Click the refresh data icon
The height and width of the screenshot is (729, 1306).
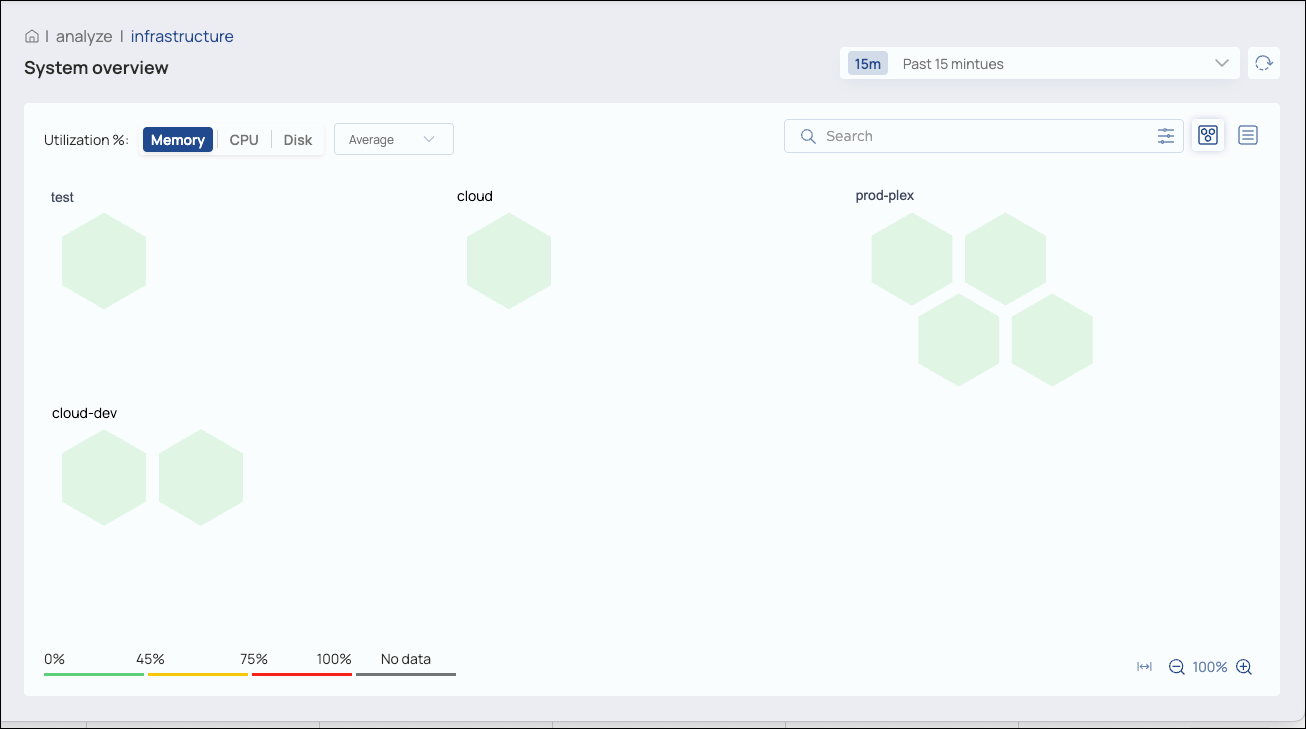(x=1263, y=62)
